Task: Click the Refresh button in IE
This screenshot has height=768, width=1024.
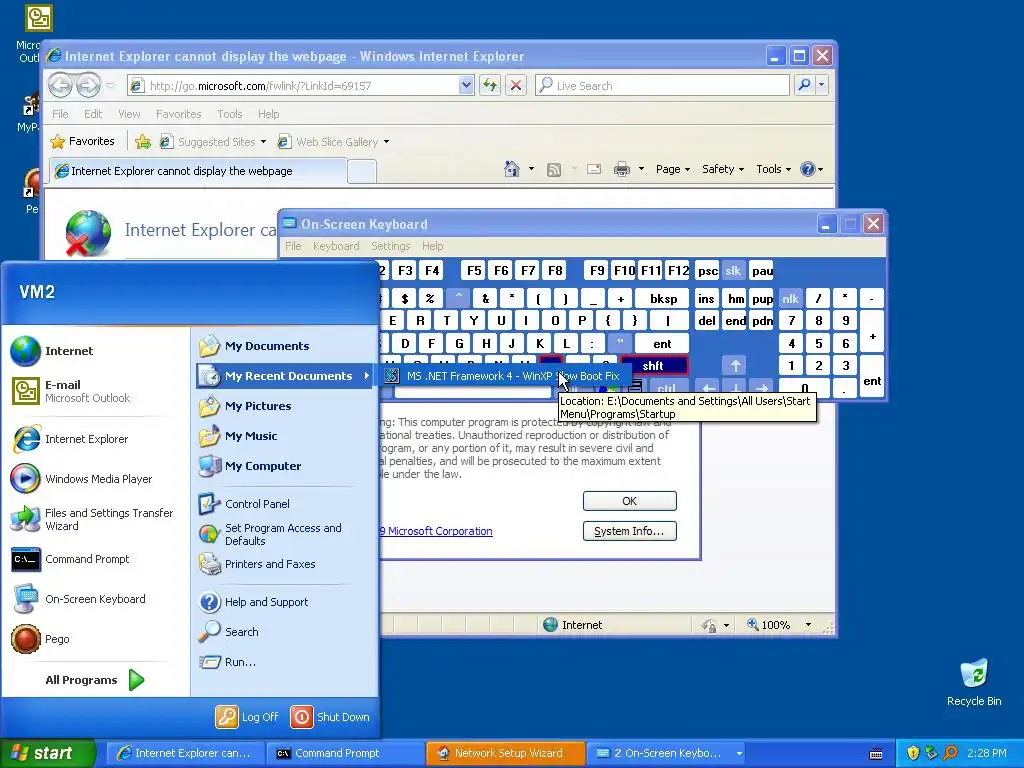Action: coord(490,85)
